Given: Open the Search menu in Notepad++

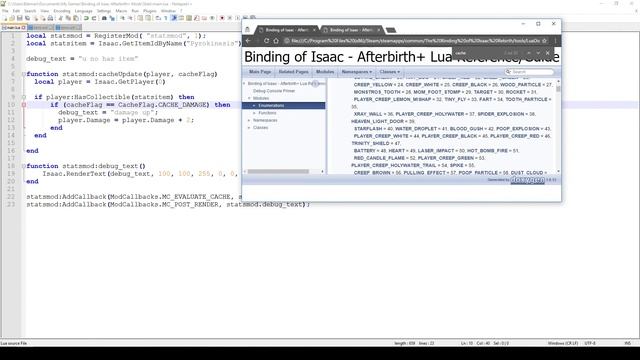Looking at the screenshot, I should pyautogui.click(x=30, y=11).
